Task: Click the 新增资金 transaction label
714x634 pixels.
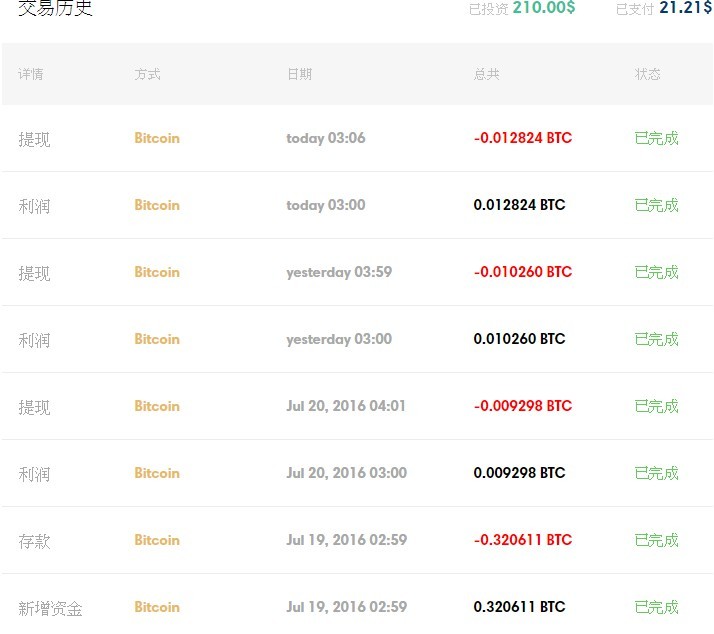Action: tap(50, 608)
